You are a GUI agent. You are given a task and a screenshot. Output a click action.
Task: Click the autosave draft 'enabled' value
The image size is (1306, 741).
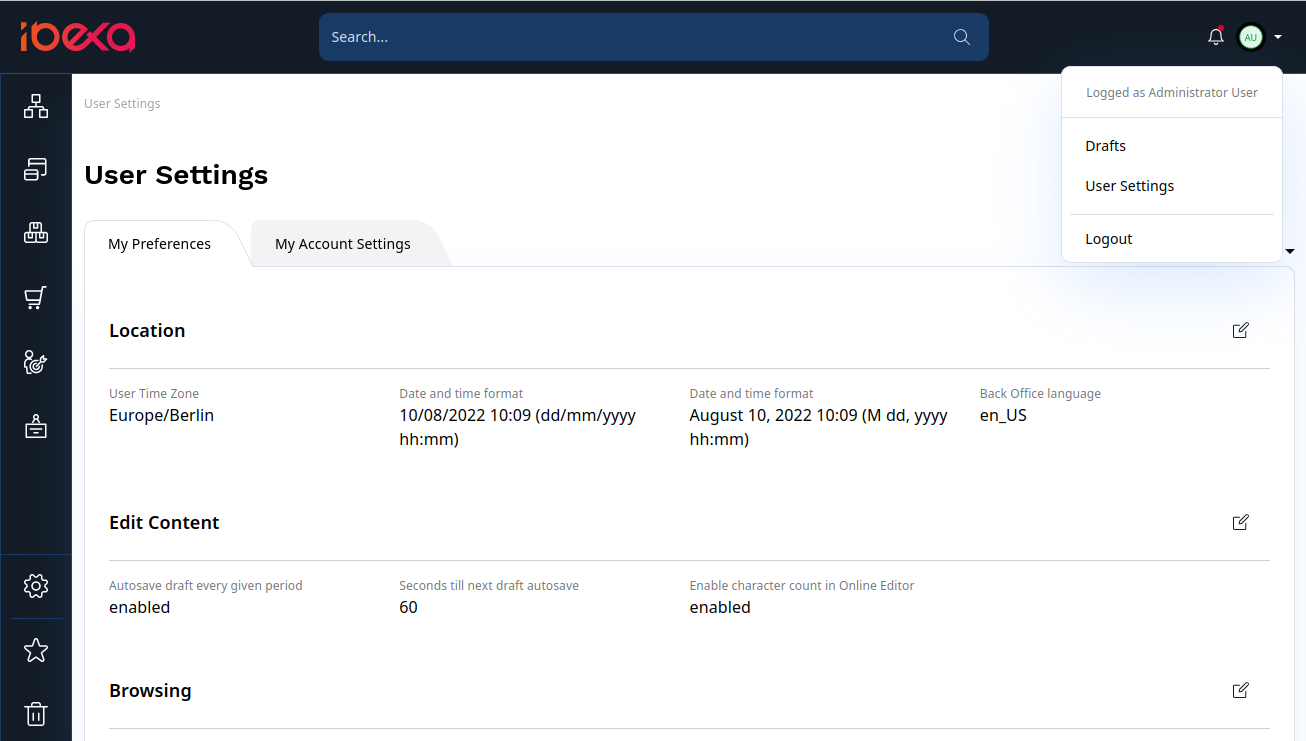tap(140, 607)
